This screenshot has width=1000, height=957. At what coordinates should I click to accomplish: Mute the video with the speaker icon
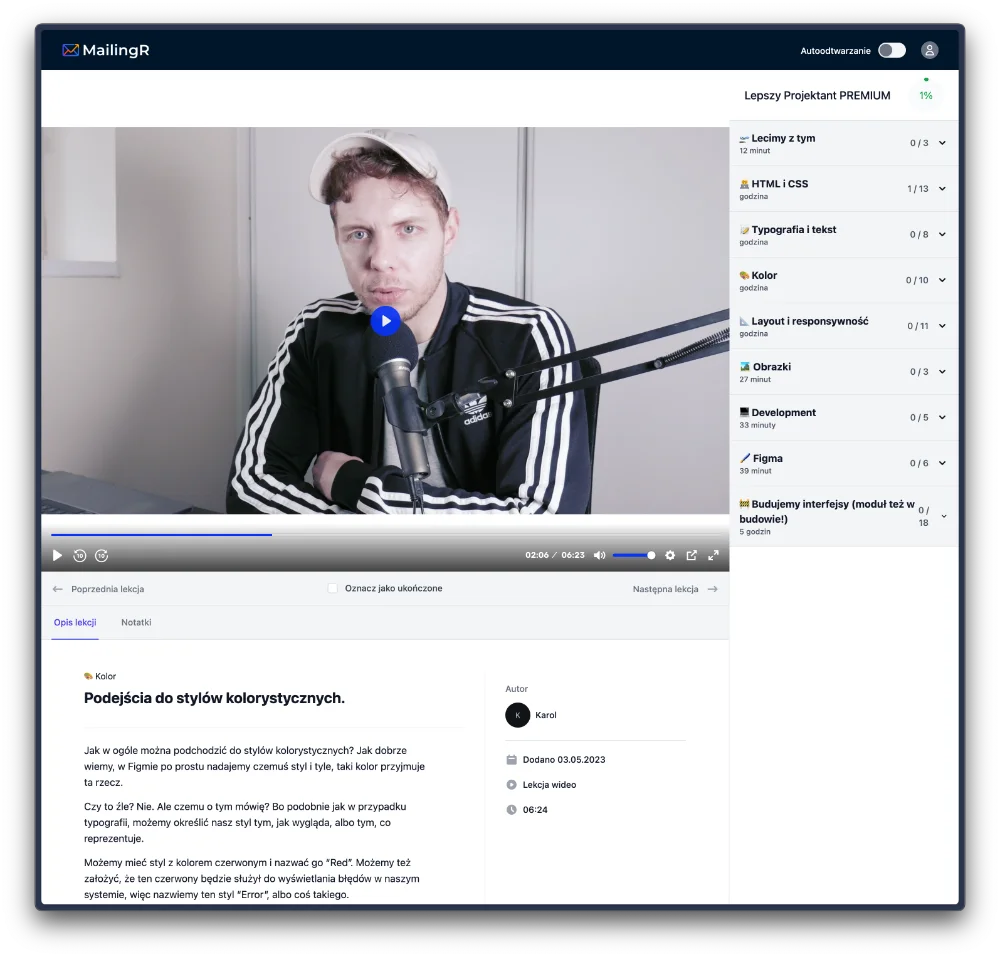[599, 555]
